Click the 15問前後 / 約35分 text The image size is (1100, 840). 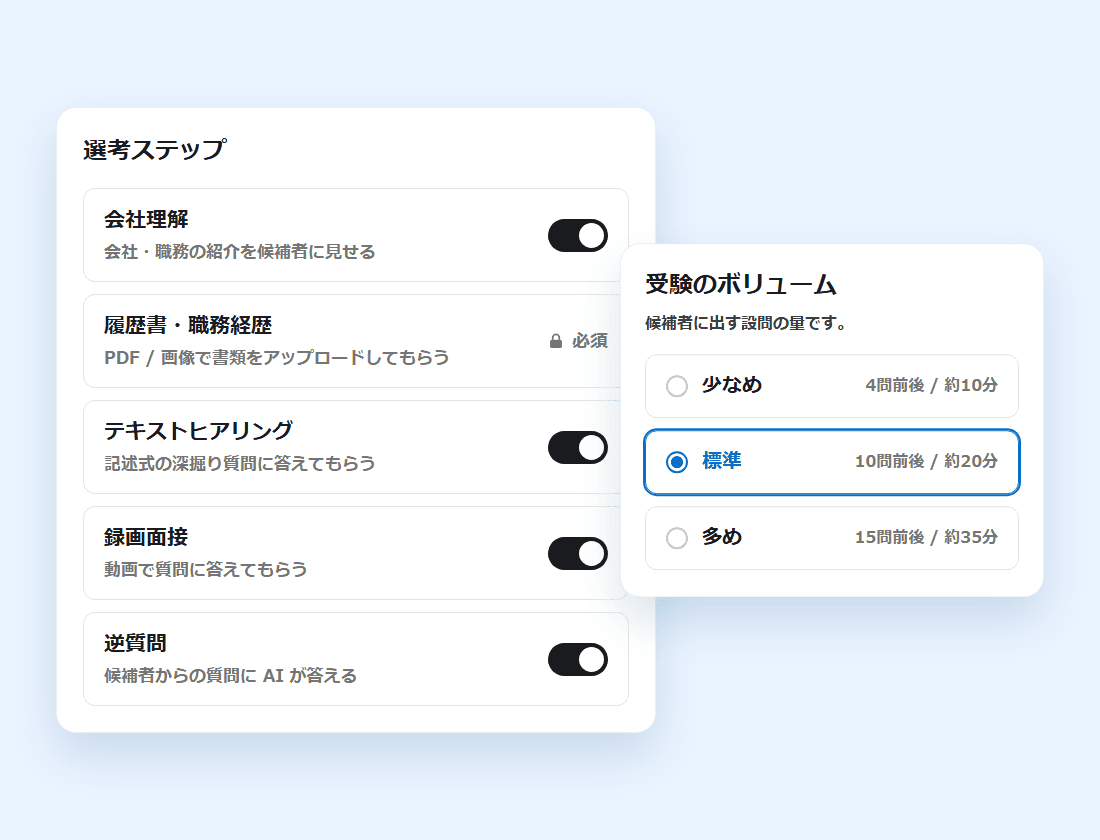point(926,537)
